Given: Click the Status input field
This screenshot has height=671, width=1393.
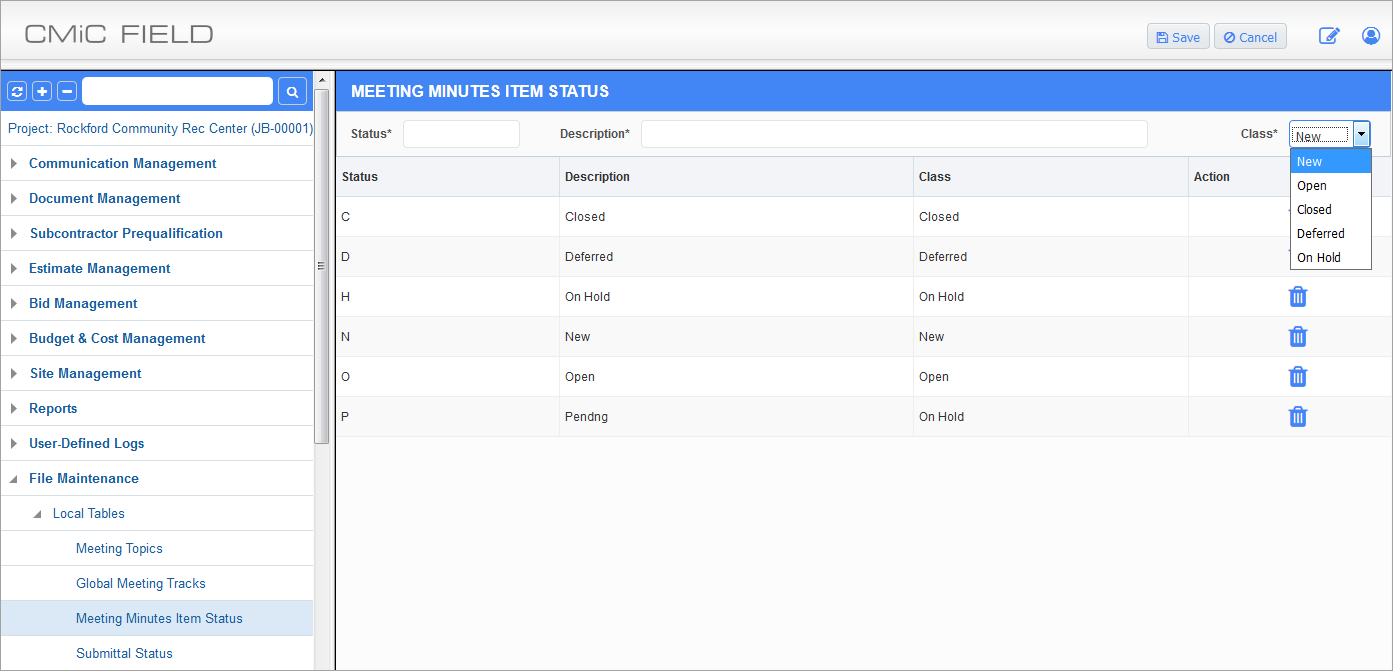Looking at the screenshot, I should click(x=461, y=134).
